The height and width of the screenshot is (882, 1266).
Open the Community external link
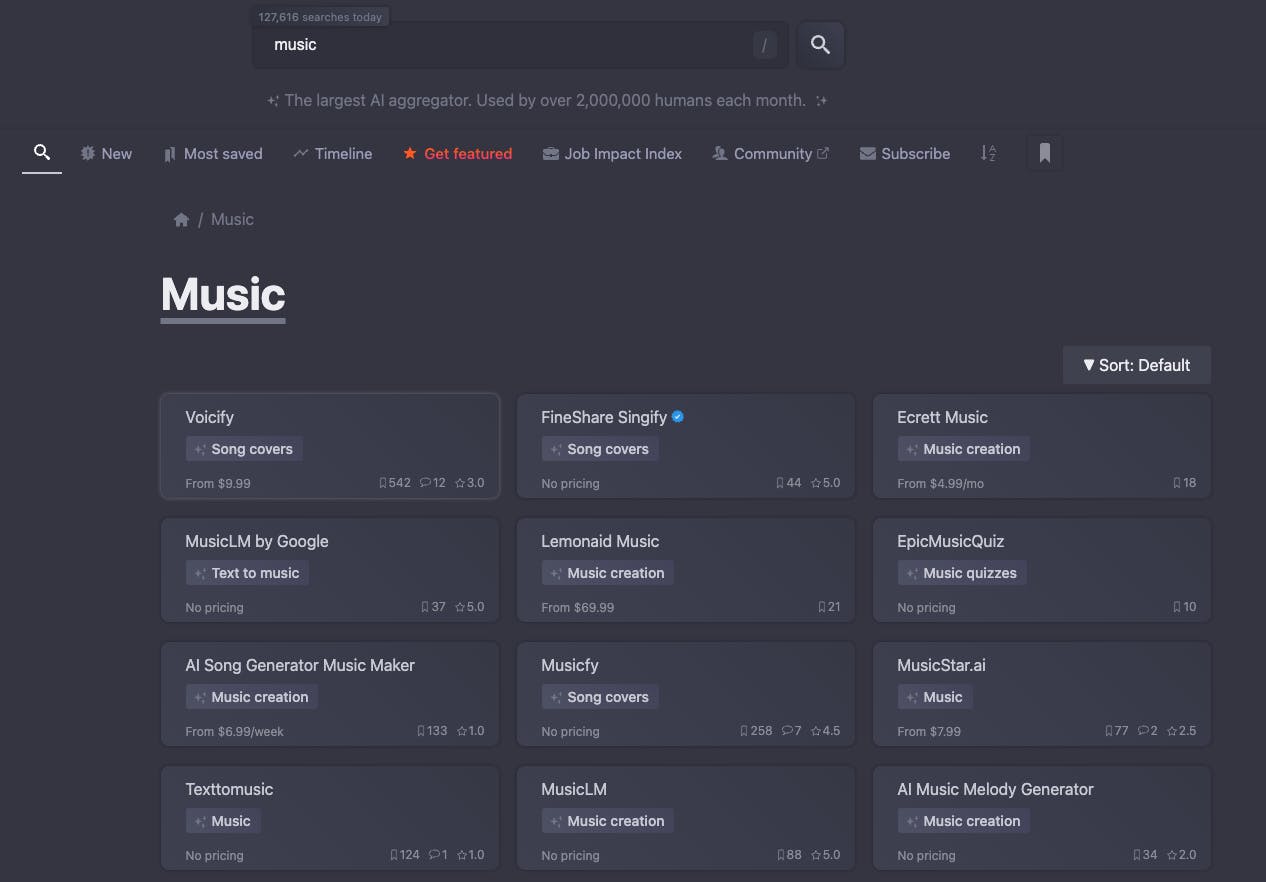[771, 154]
